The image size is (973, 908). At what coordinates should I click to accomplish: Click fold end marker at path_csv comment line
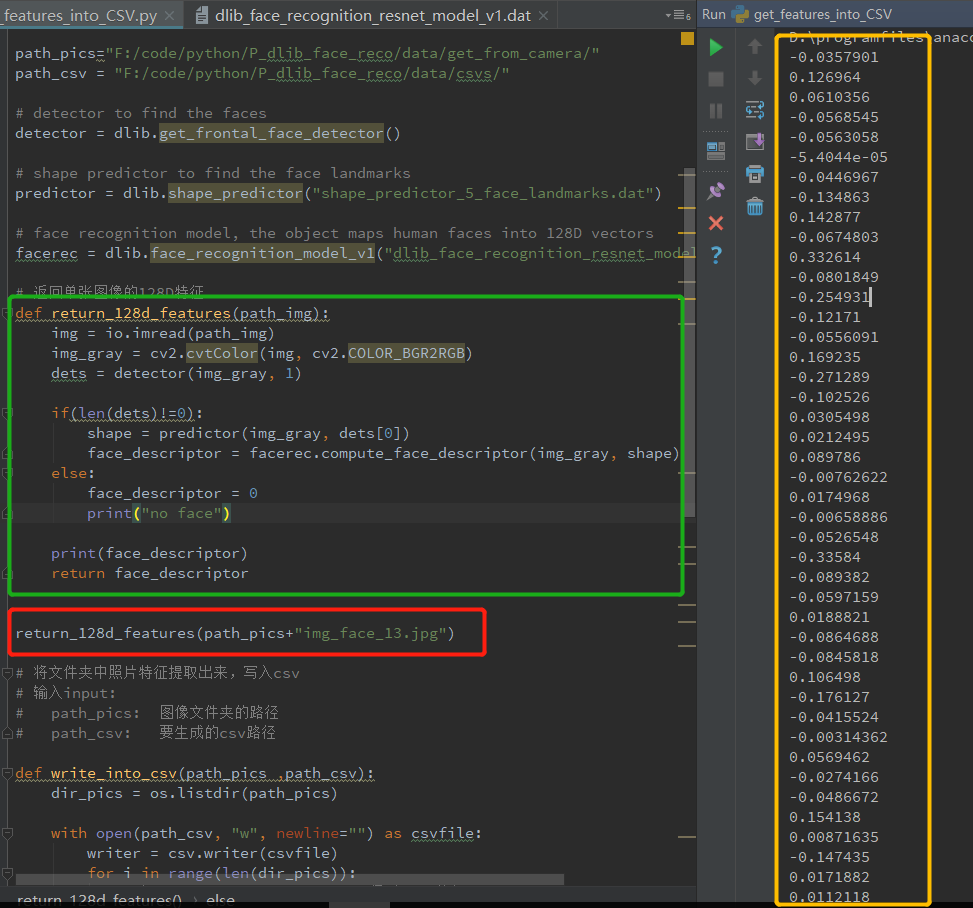click(x=7, y=733)
